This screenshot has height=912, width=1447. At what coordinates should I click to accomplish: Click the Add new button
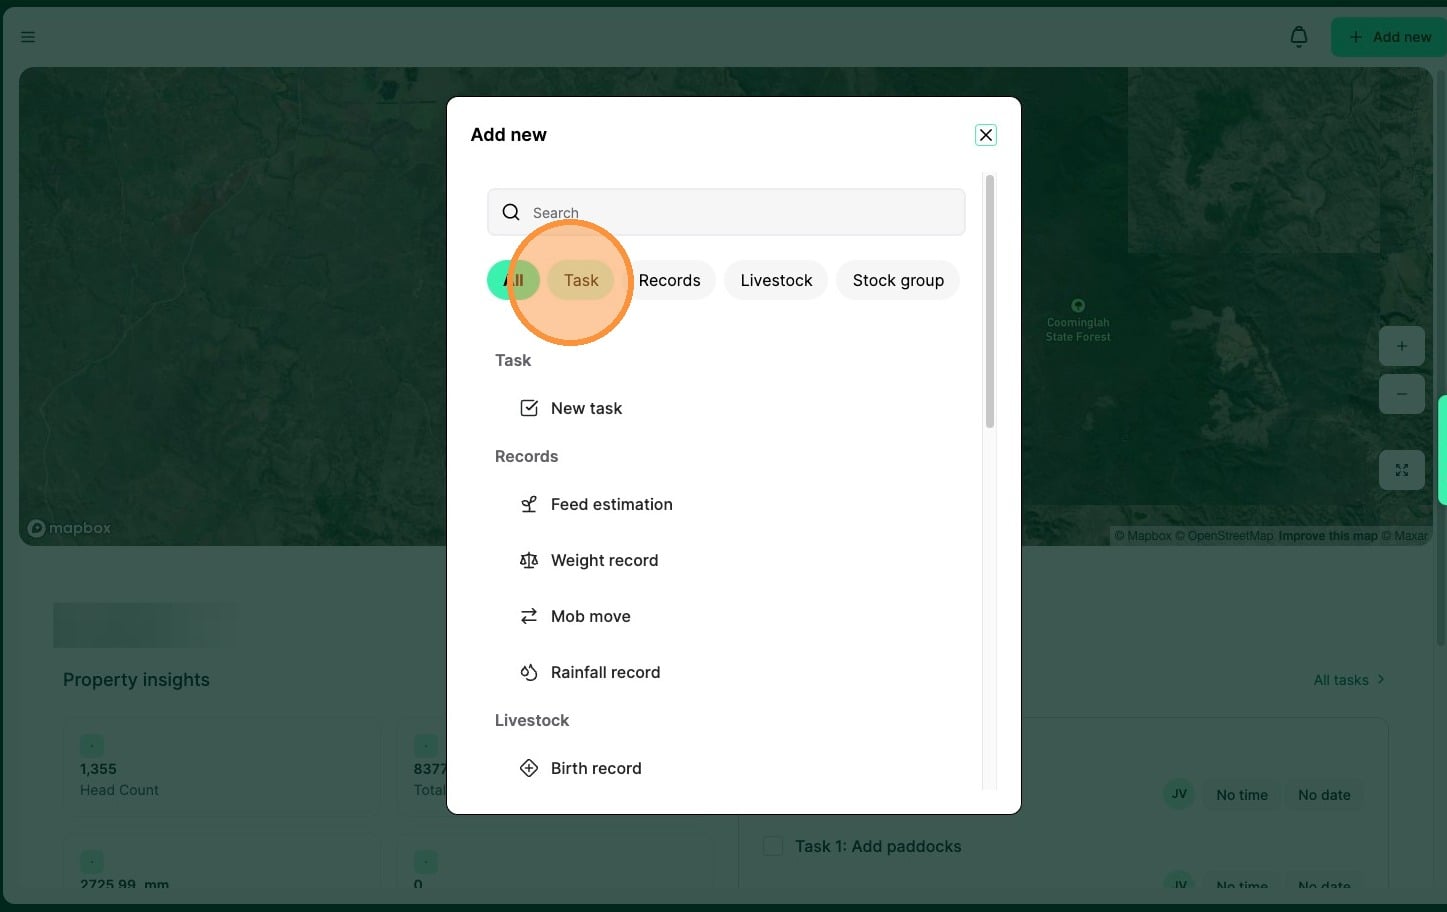click(x=1389, y=37)
